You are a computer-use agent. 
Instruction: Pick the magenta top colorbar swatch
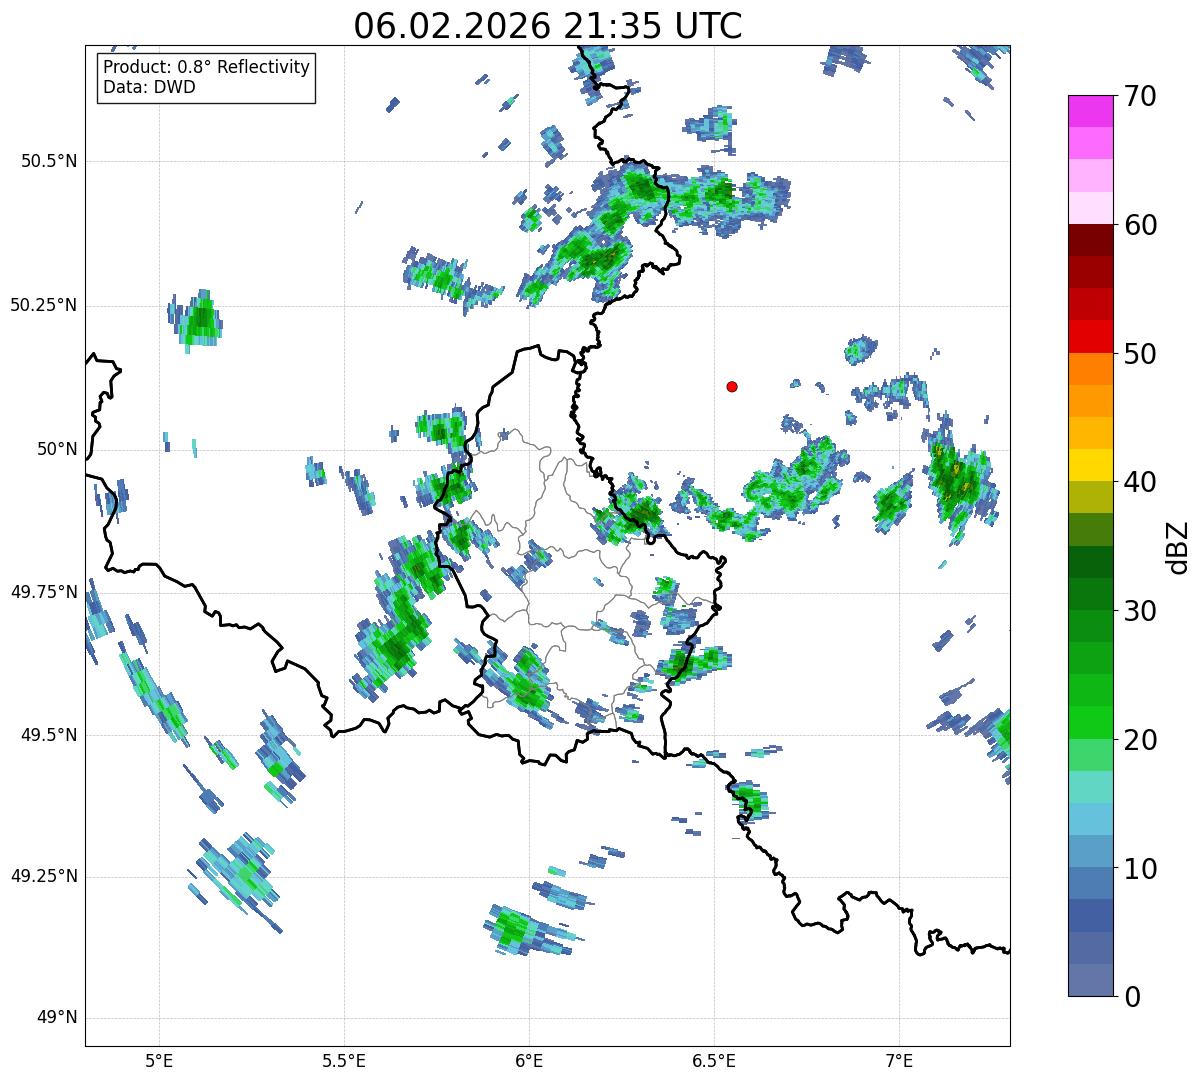tap(1090, 111)
